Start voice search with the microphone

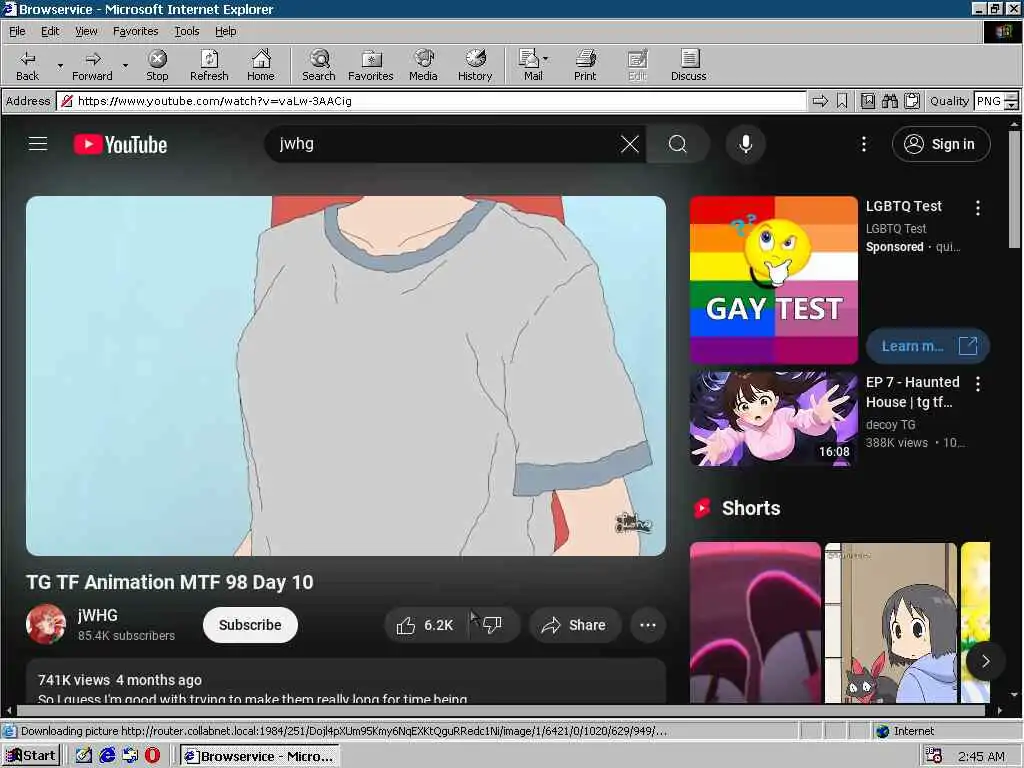(745, 144)
